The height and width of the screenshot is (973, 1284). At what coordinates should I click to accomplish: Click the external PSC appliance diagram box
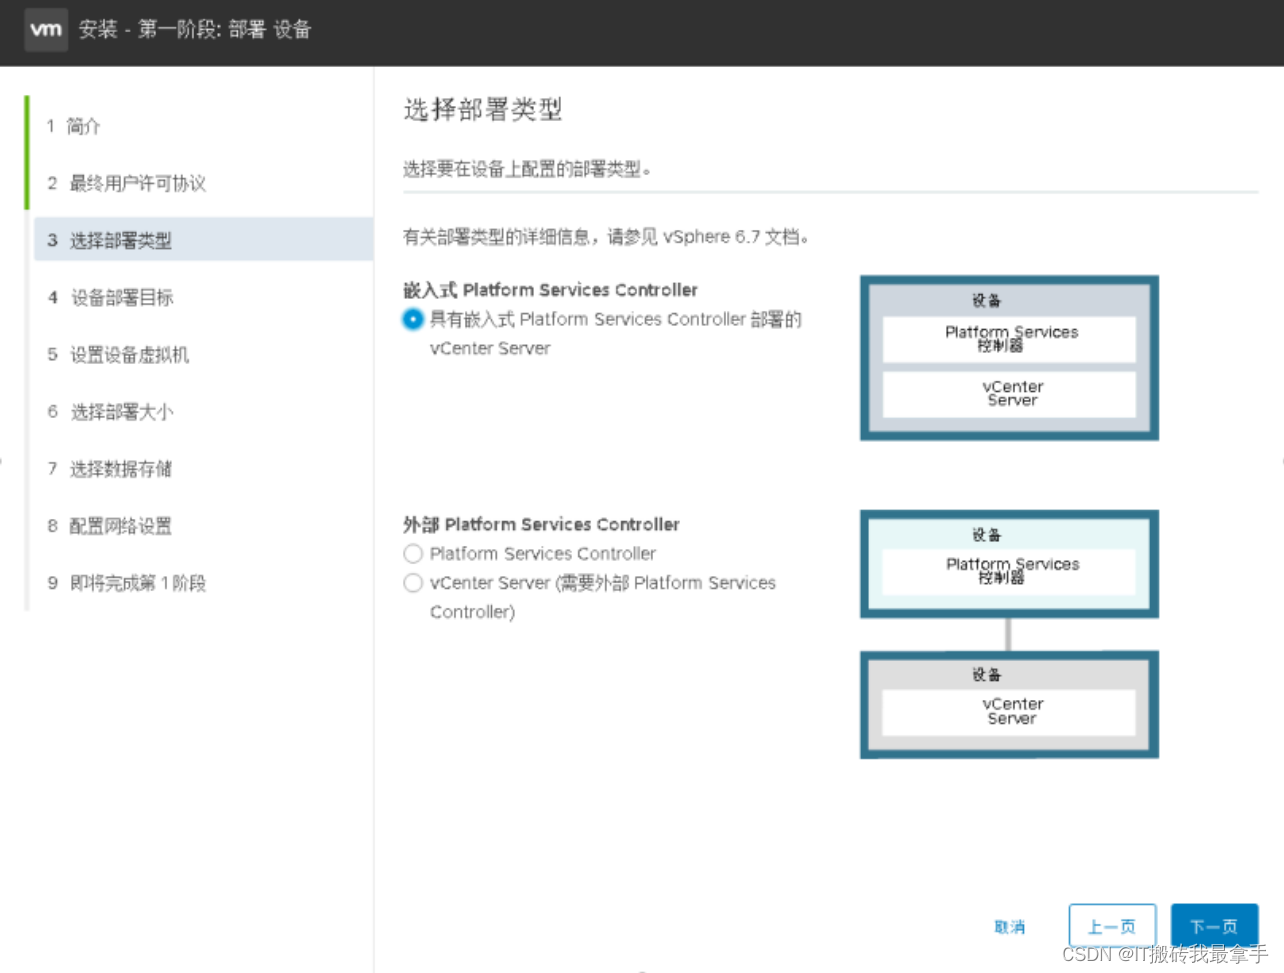[1009, 564]
